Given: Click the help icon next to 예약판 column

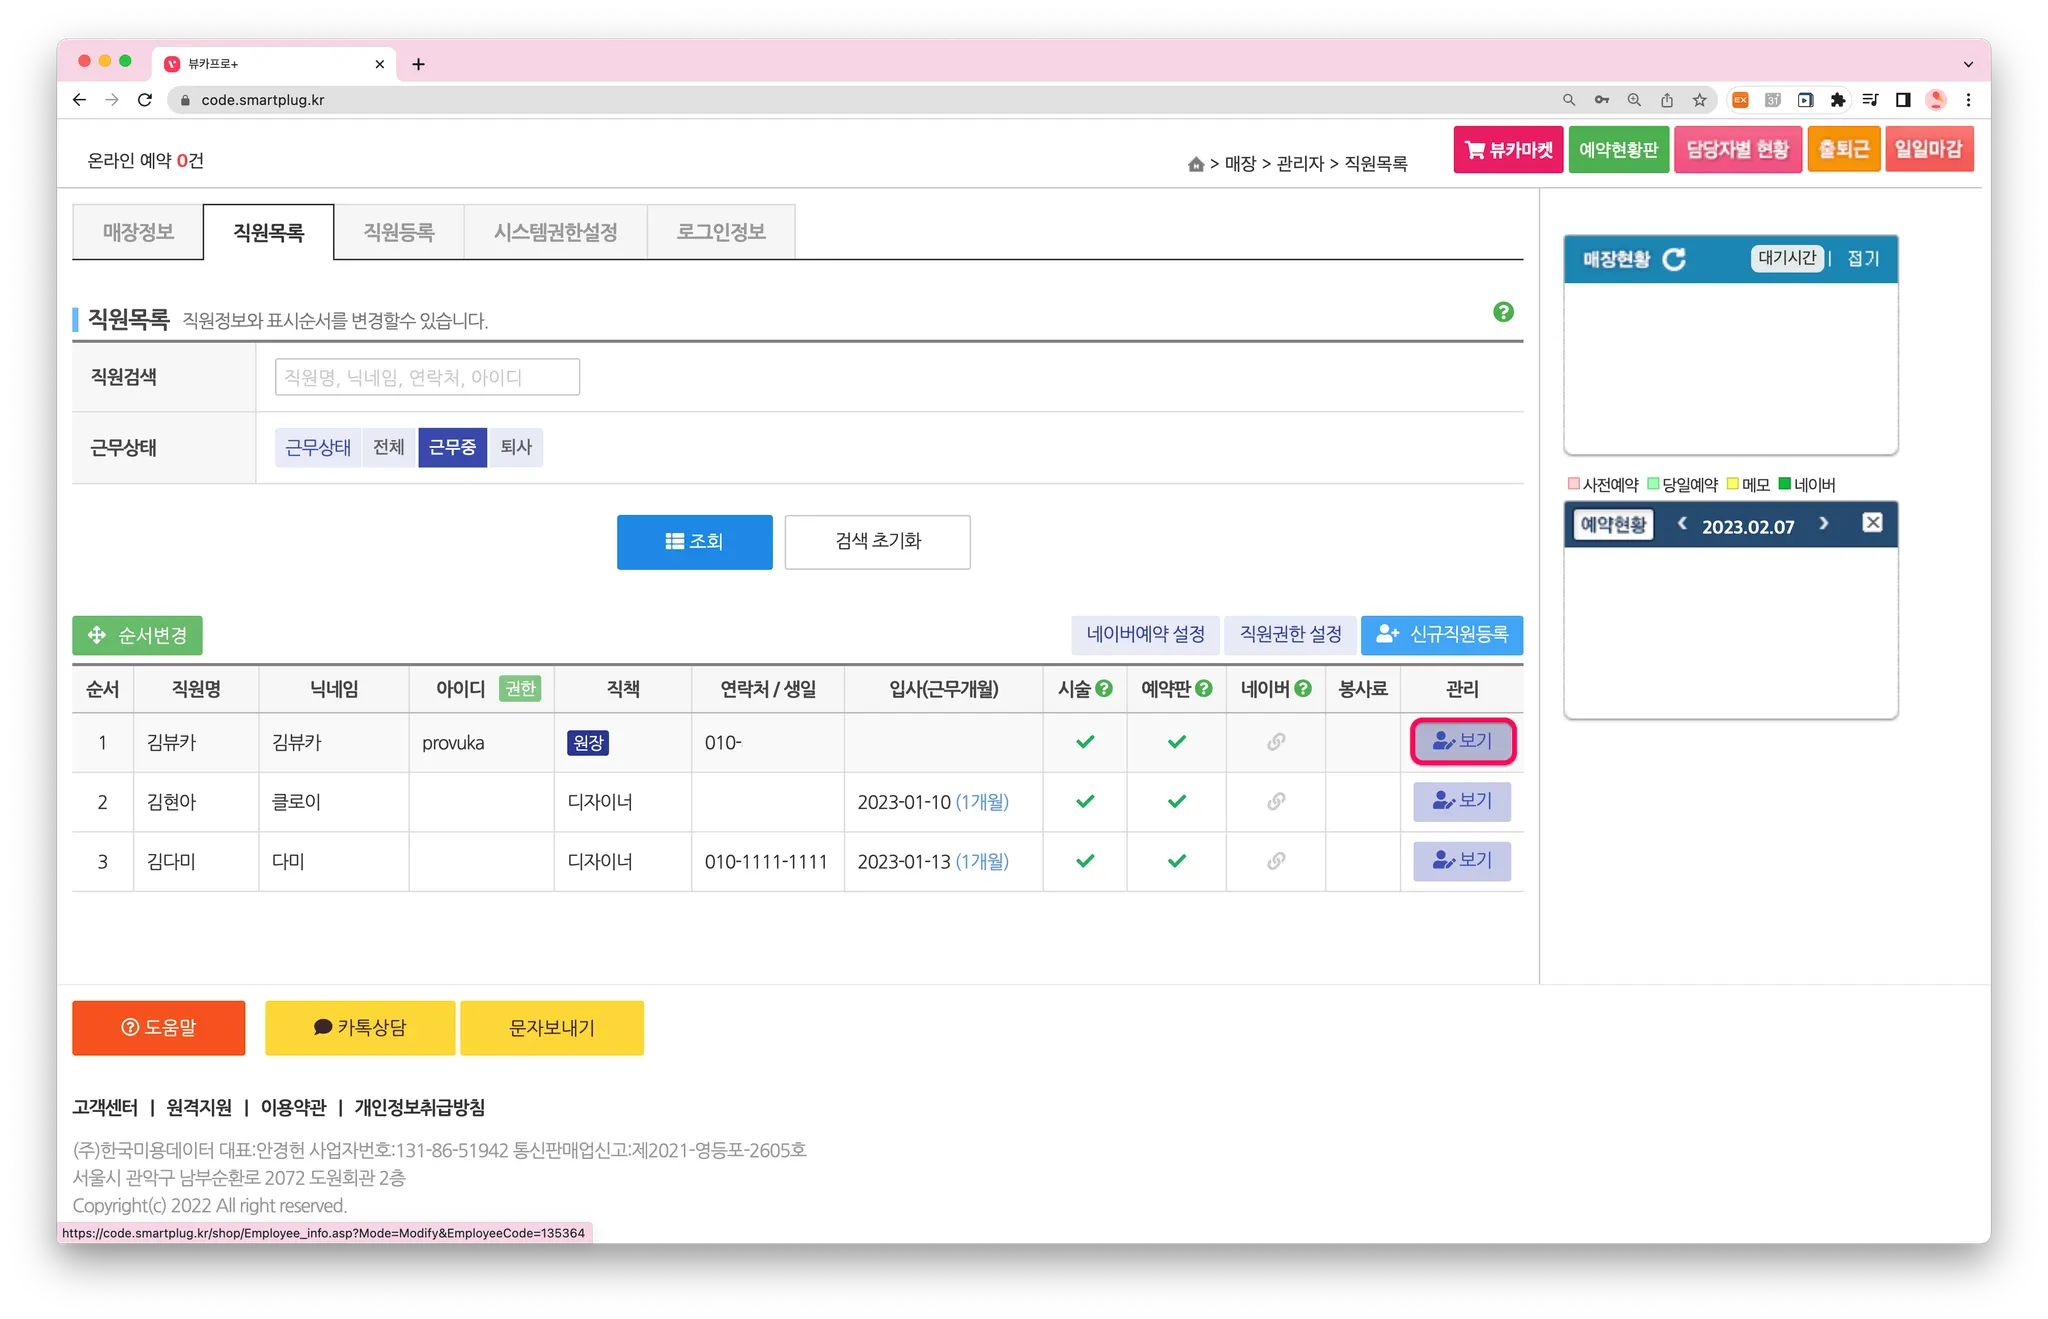Looking at the screenshot, I should point(1204,688).
